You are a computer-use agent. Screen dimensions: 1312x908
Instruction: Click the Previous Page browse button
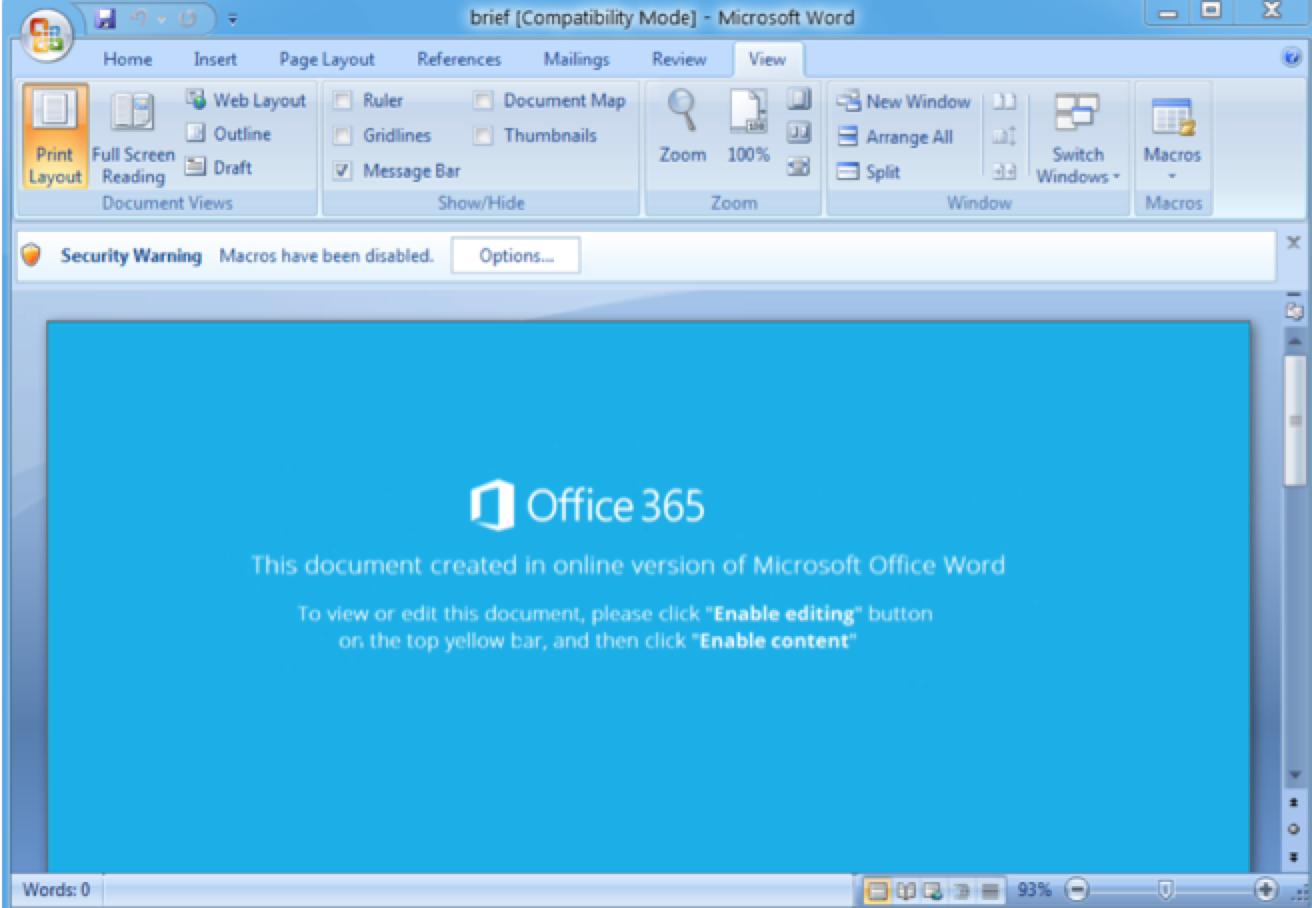(1295, 803)
